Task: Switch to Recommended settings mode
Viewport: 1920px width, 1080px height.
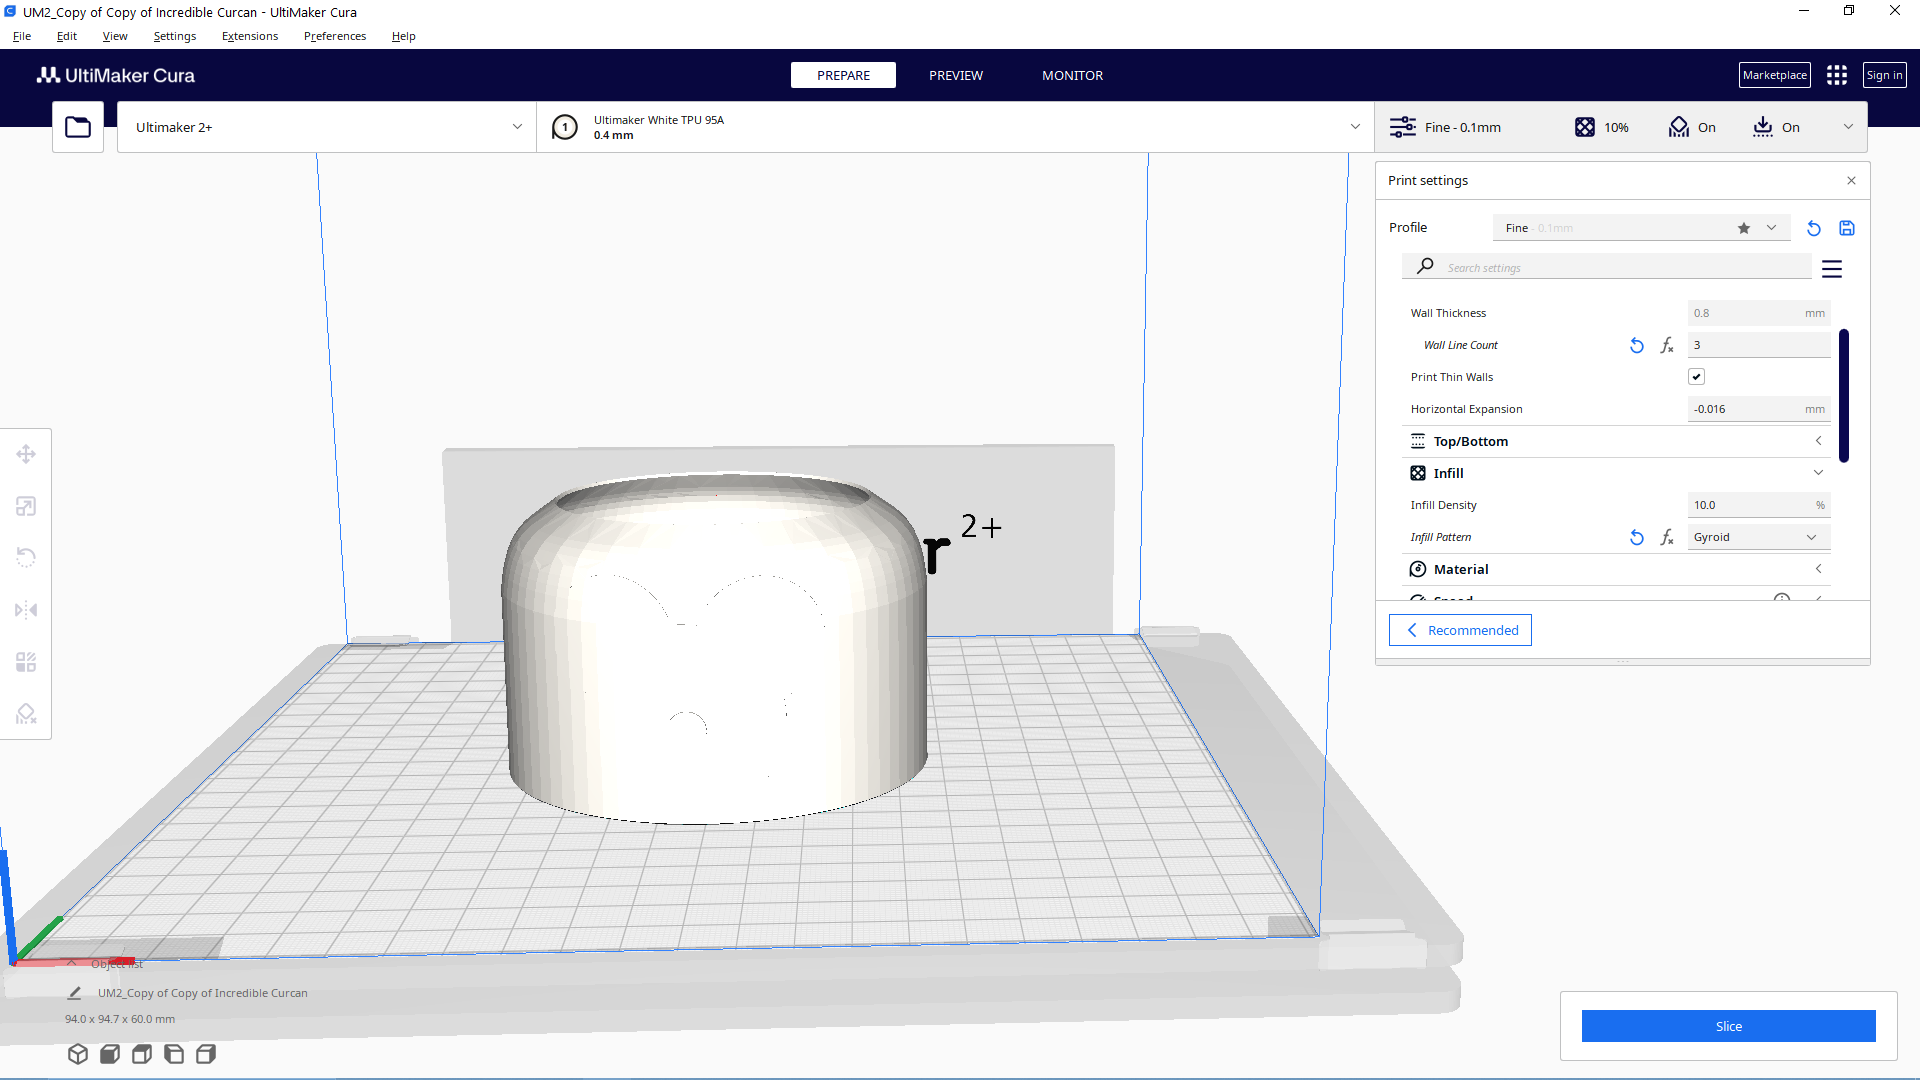Action: coord(1460,630)
